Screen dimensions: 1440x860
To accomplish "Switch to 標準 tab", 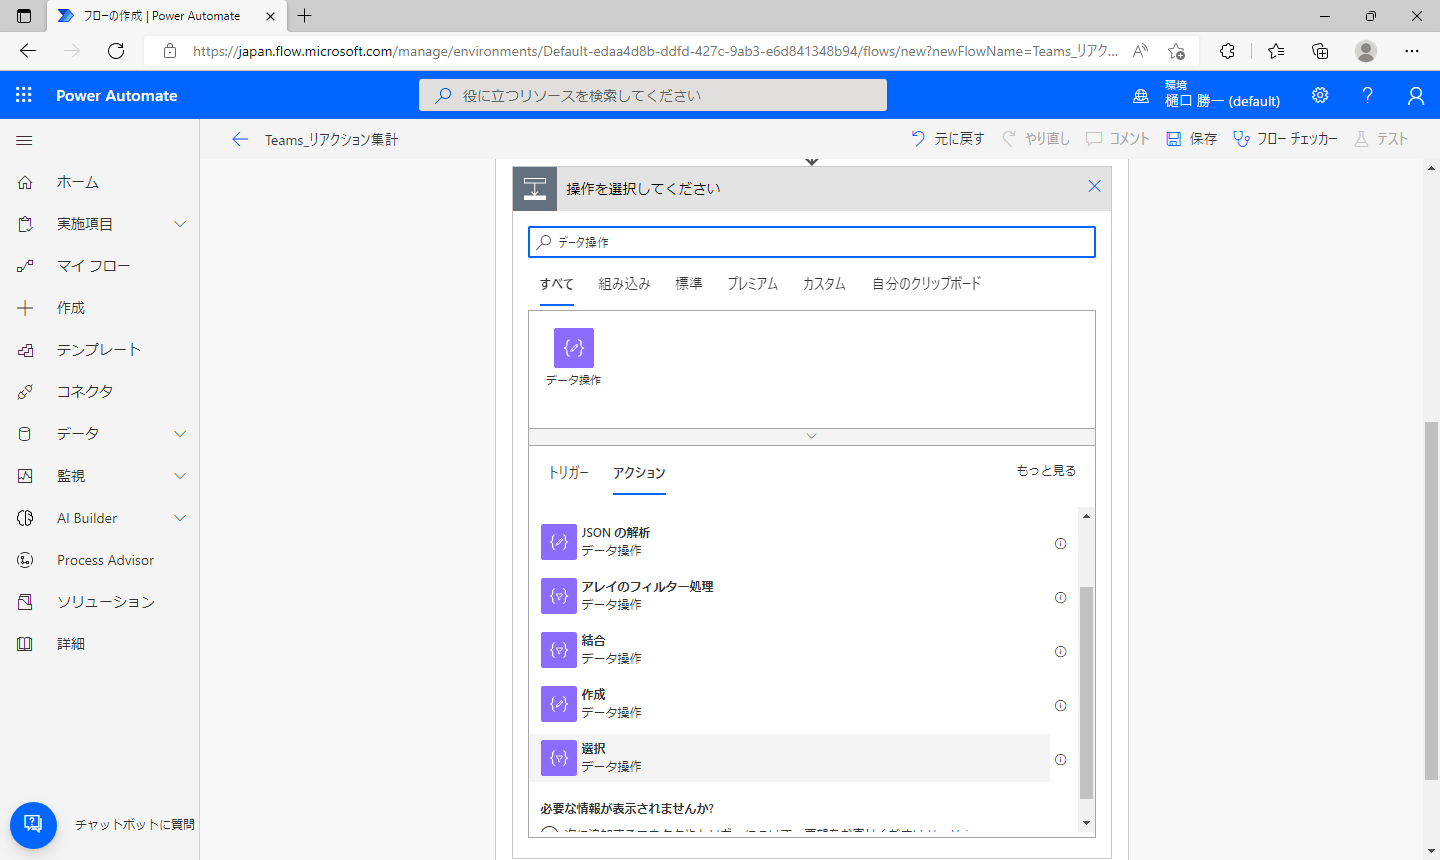I will click(x=689, y=284).
